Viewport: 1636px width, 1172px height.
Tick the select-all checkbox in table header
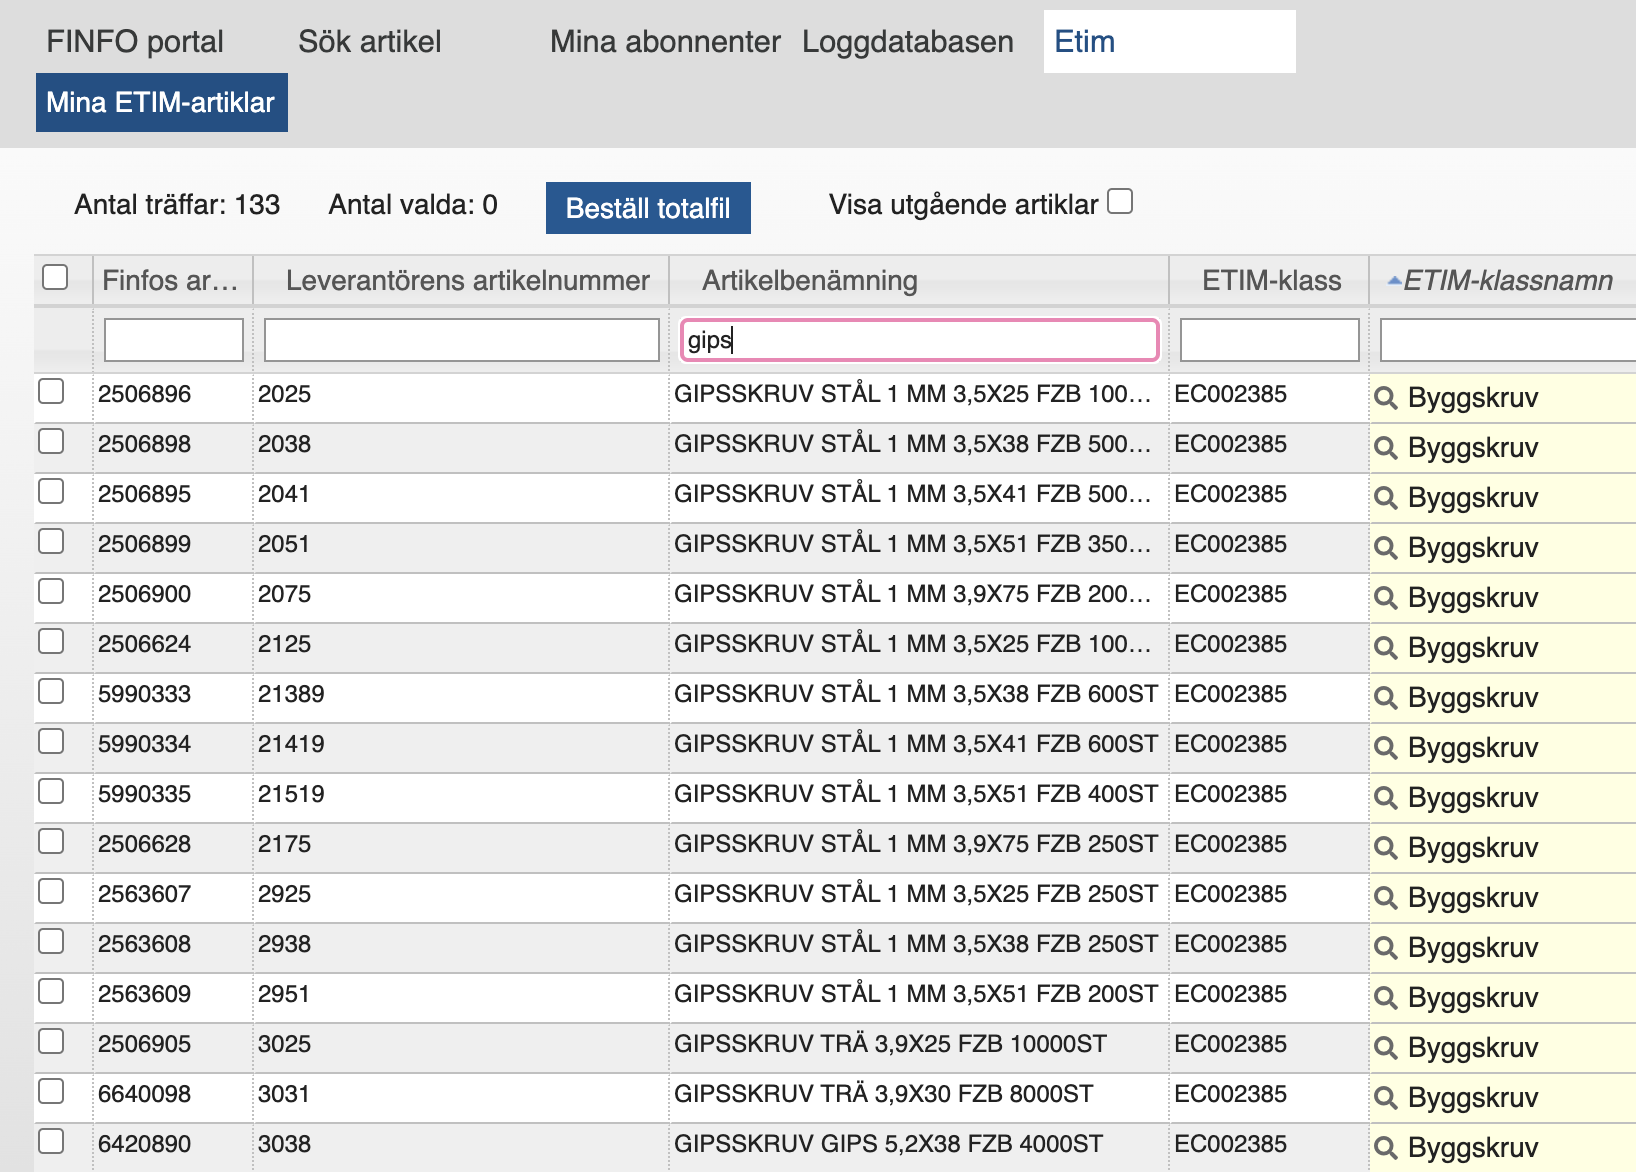[x=56, y=277]
